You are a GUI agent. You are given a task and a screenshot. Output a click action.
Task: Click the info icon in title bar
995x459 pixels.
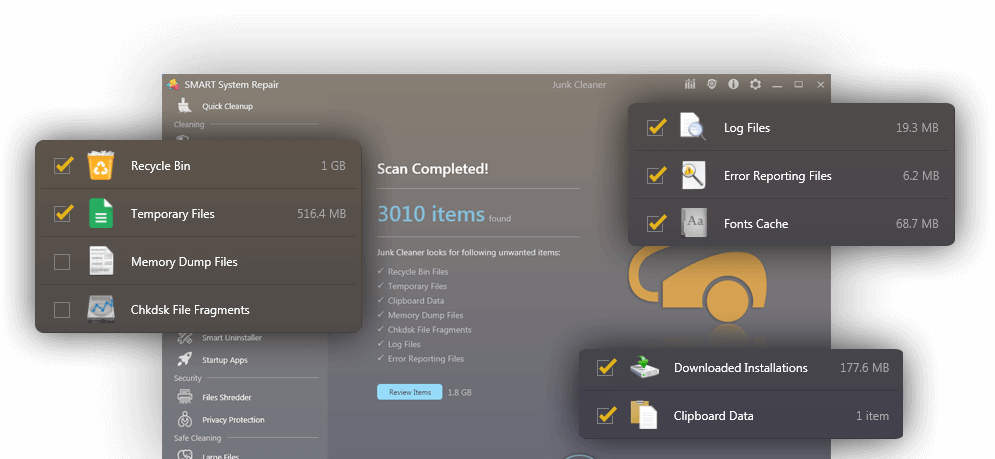coord(733,85)
